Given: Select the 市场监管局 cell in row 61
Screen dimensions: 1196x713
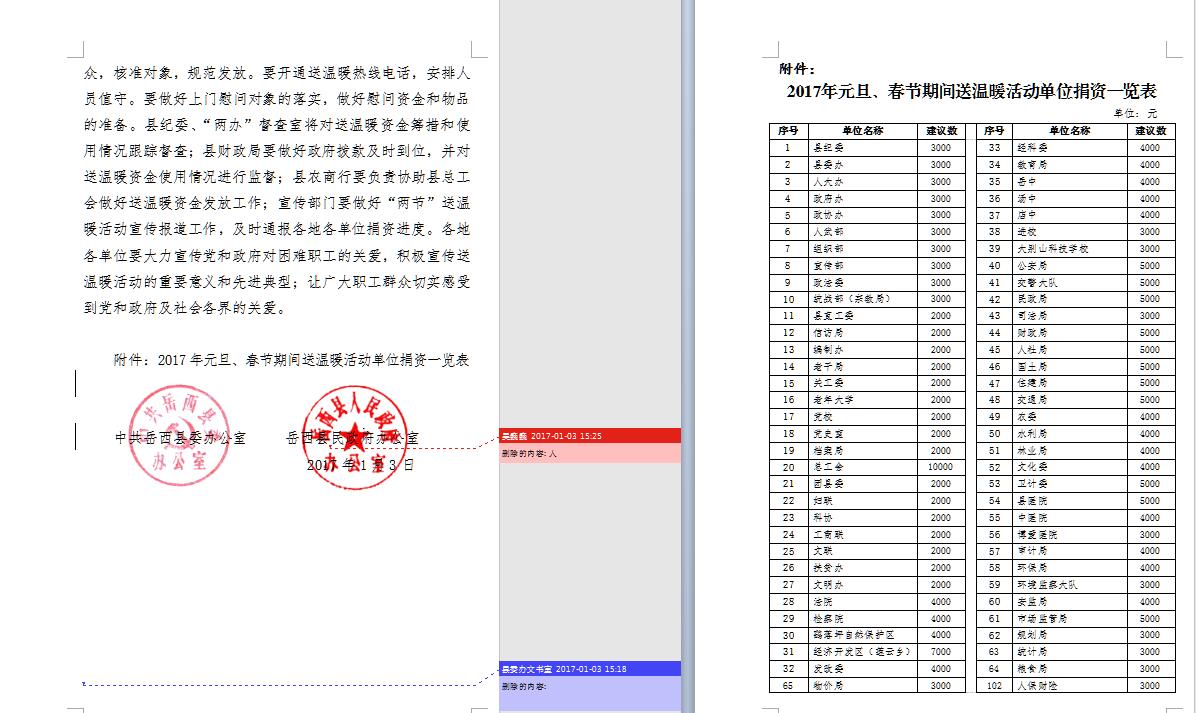Looking at the screenshot, I should click(1069, 618).
